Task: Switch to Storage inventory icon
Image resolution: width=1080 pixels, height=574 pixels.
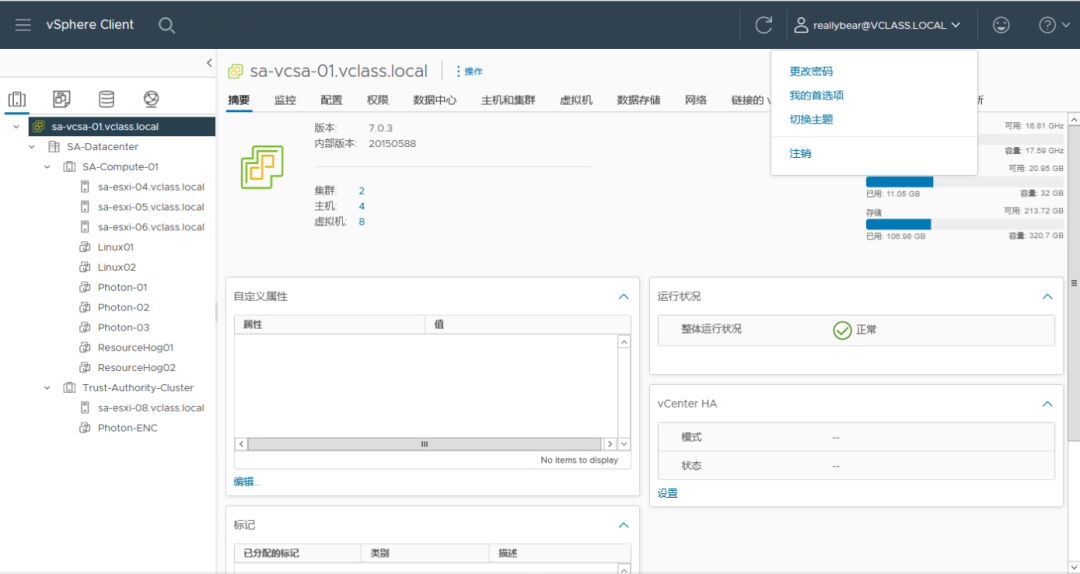Action: pos(106,99)
